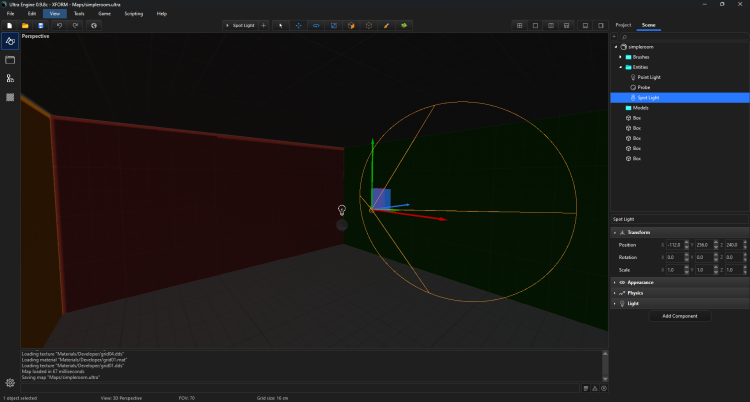The image size is (750, 402).
Task: Open settings gear in bottom-left corner
Action: point(10,383)
